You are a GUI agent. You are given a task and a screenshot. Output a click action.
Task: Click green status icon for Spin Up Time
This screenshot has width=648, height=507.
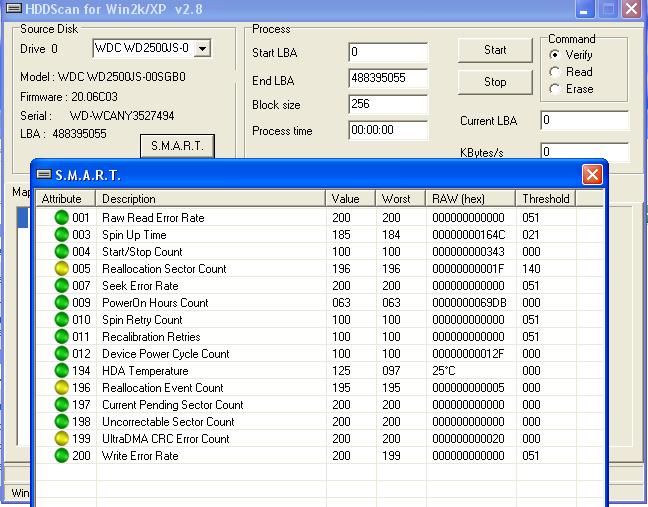pyautogui.click(x=62, y=234)
